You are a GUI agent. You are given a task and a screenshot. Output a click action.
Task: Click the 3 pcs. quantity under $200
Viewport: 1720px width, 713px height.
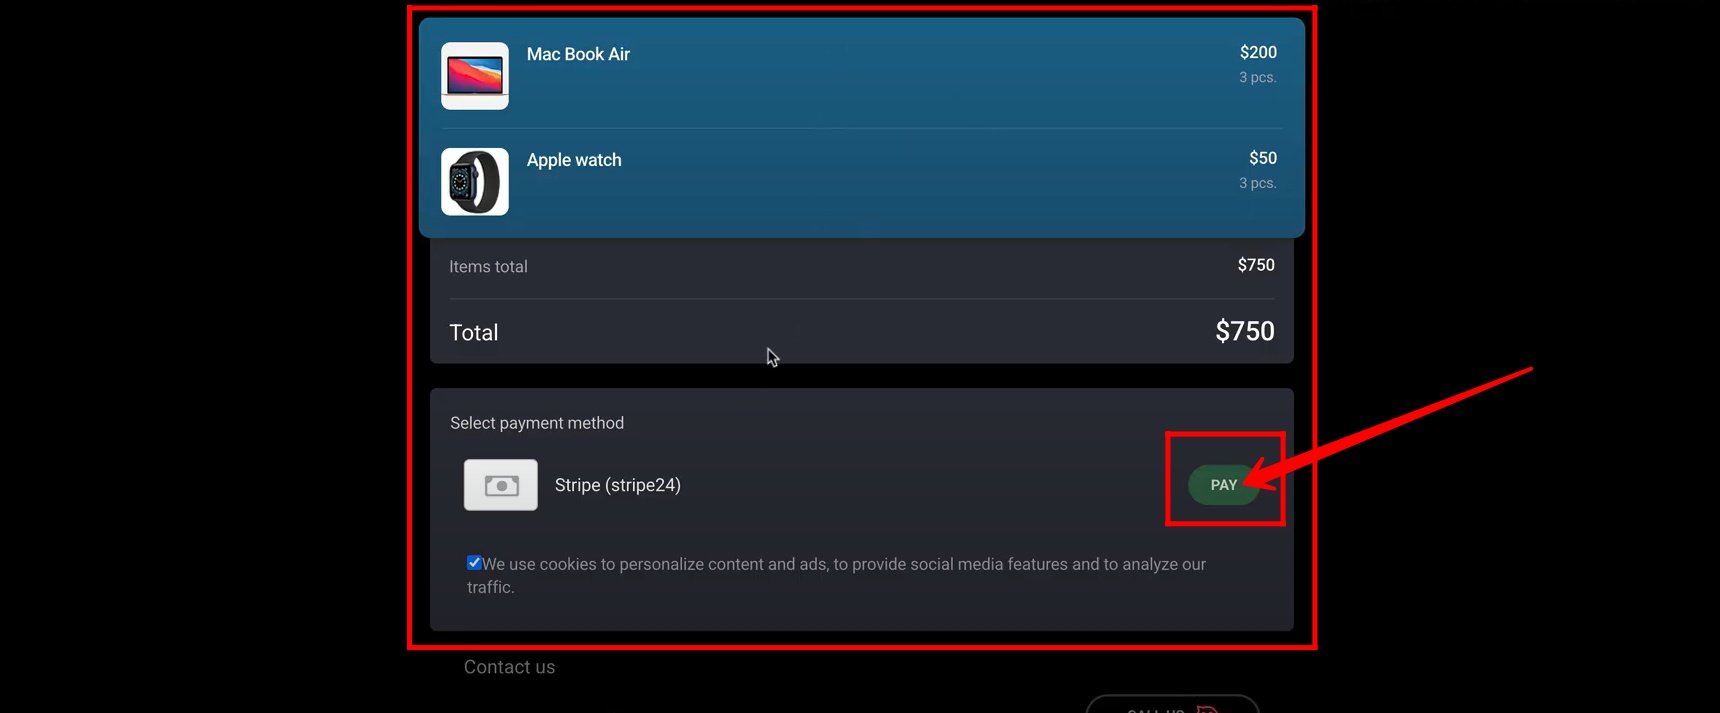coord(1257,78)
